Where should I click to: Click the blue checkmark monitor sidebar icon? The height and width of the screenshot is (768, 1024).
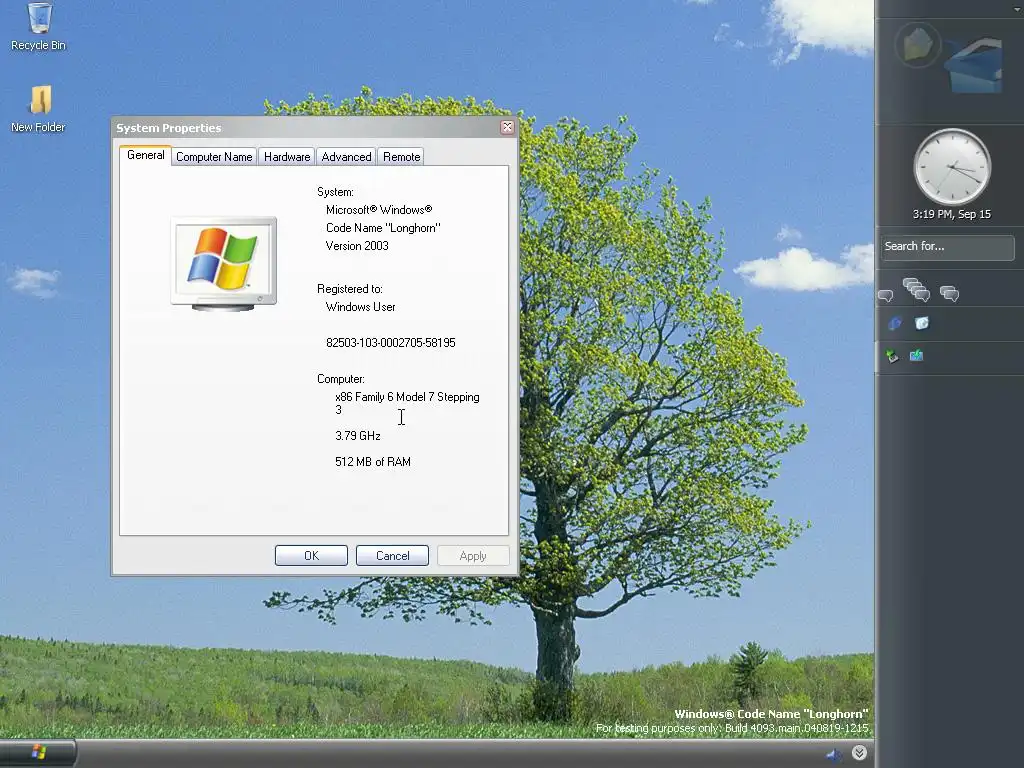(917, 355)
